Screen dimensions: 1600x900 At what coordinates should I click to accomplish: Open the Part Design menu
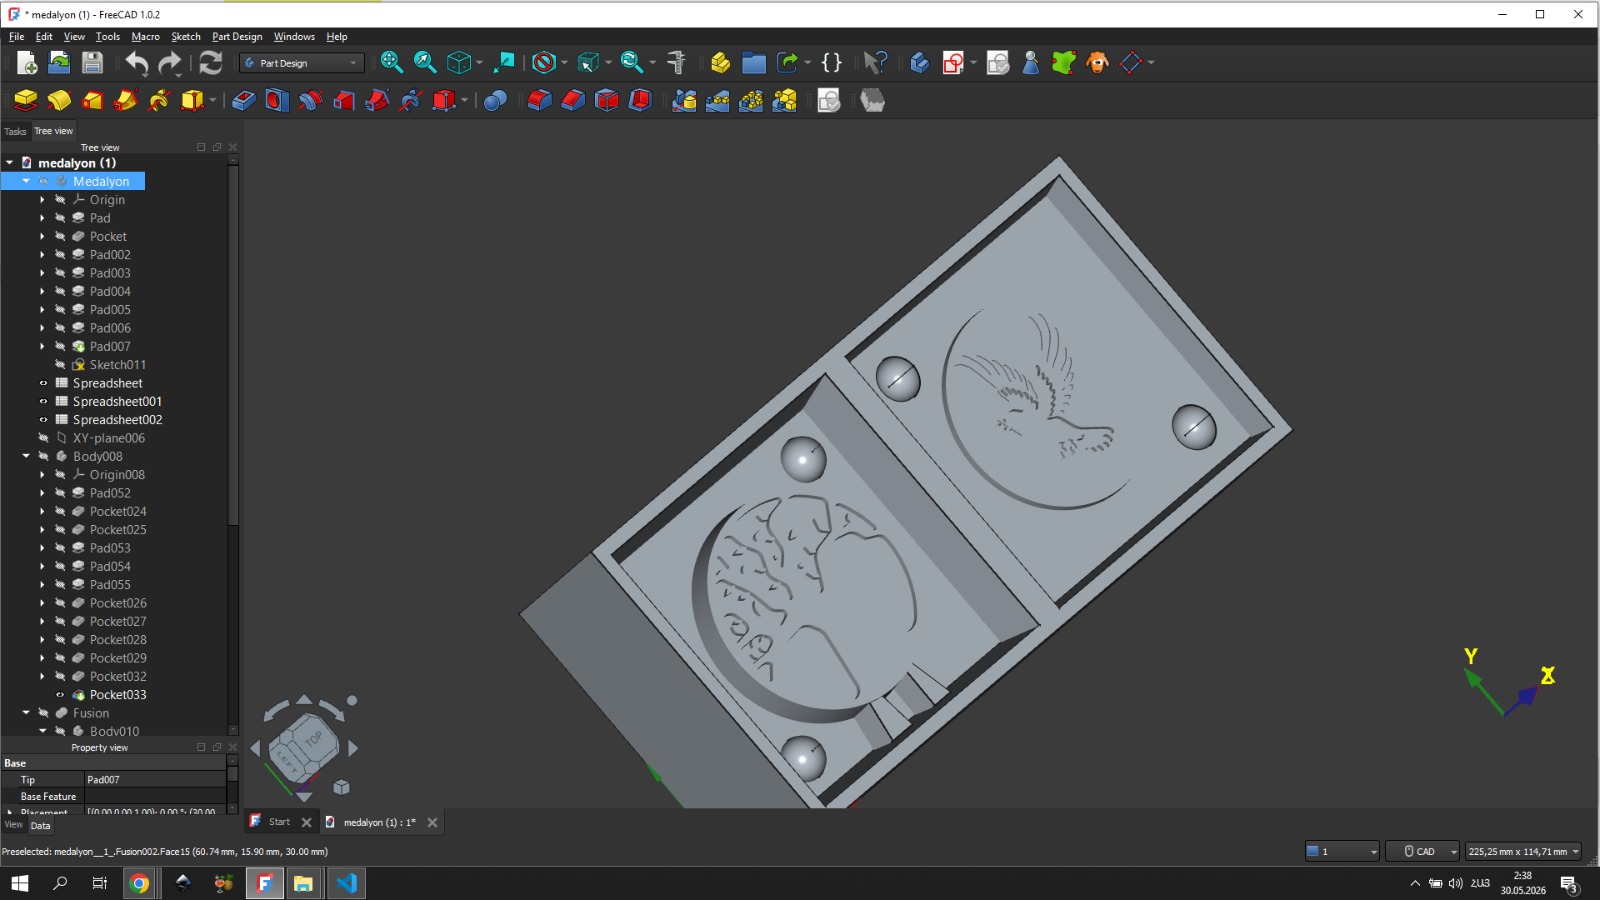[x=237, y=37]
